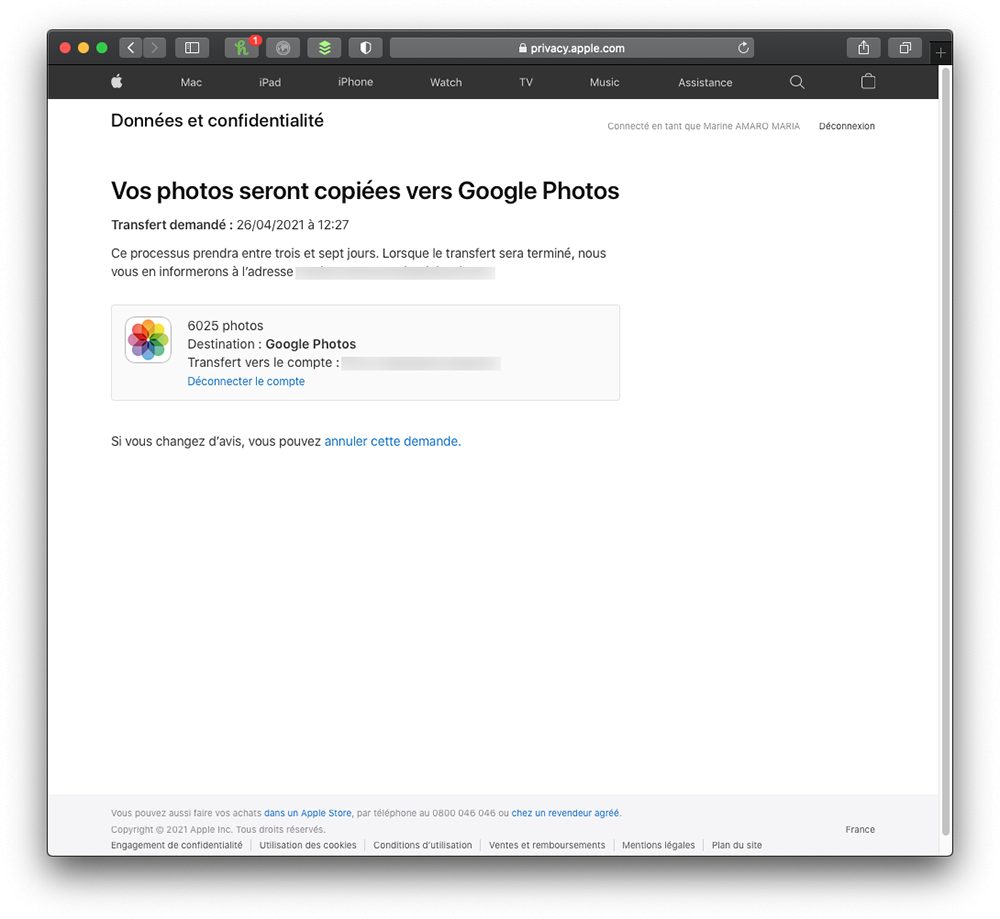Click the Photos app icon thumbnail

pyautogui.click(x=147, y=340)
